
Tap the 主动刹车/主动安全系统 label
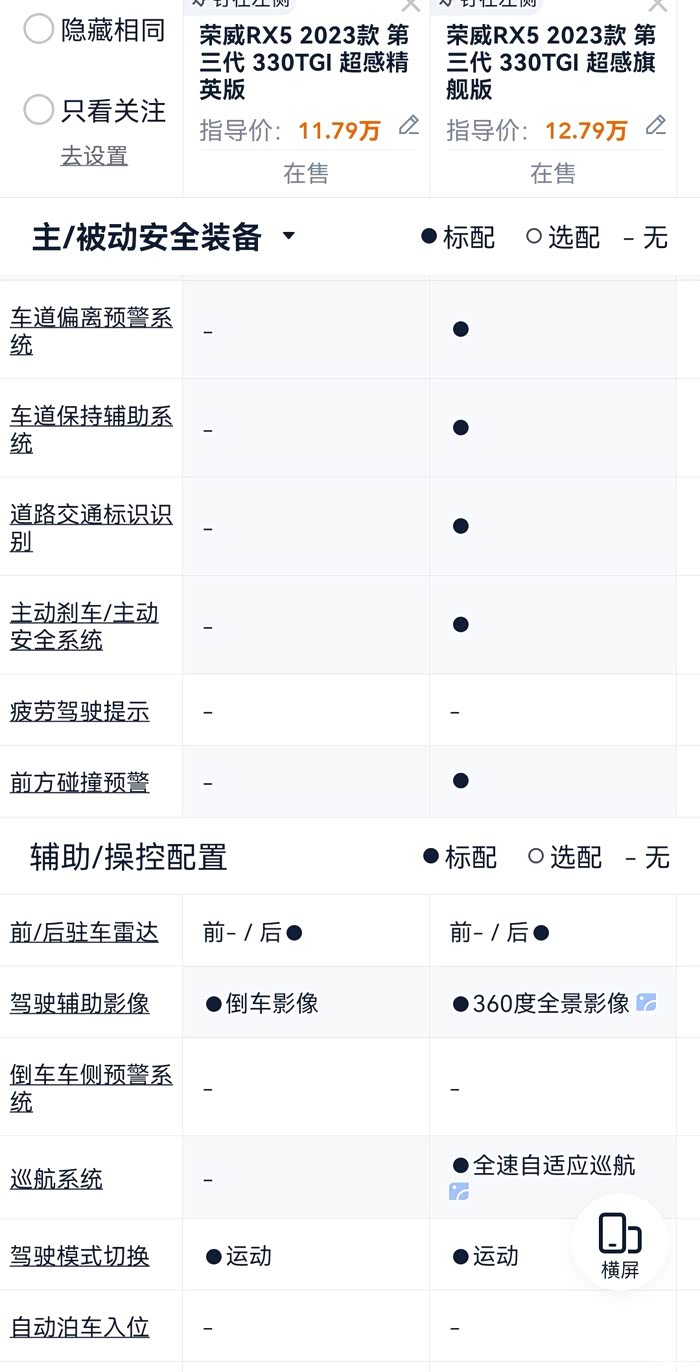[85, 626]
